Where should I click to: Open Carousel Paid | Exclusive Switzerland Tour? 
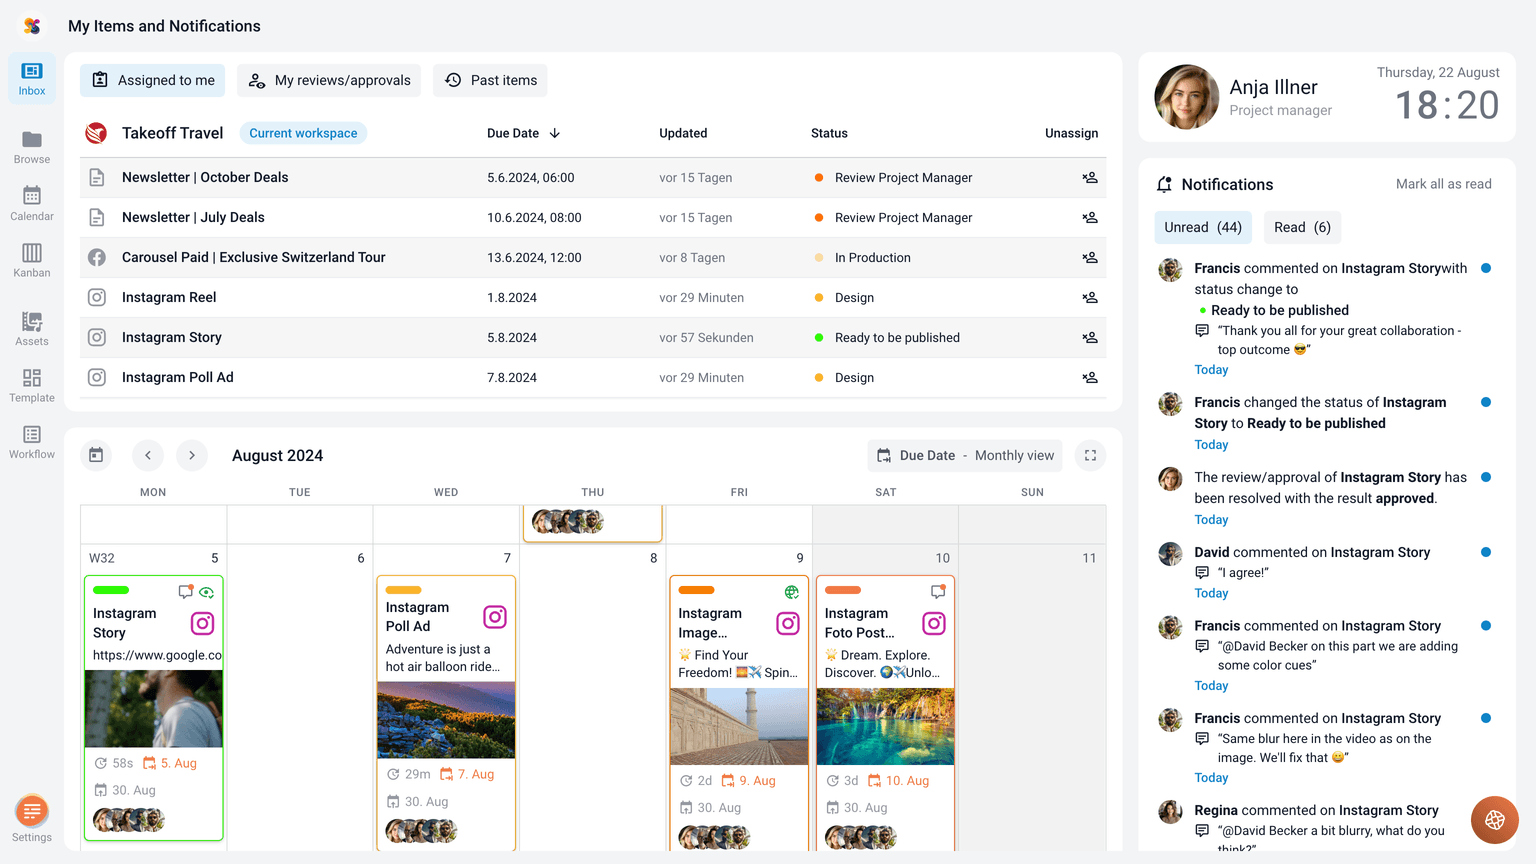click(253, 257)
